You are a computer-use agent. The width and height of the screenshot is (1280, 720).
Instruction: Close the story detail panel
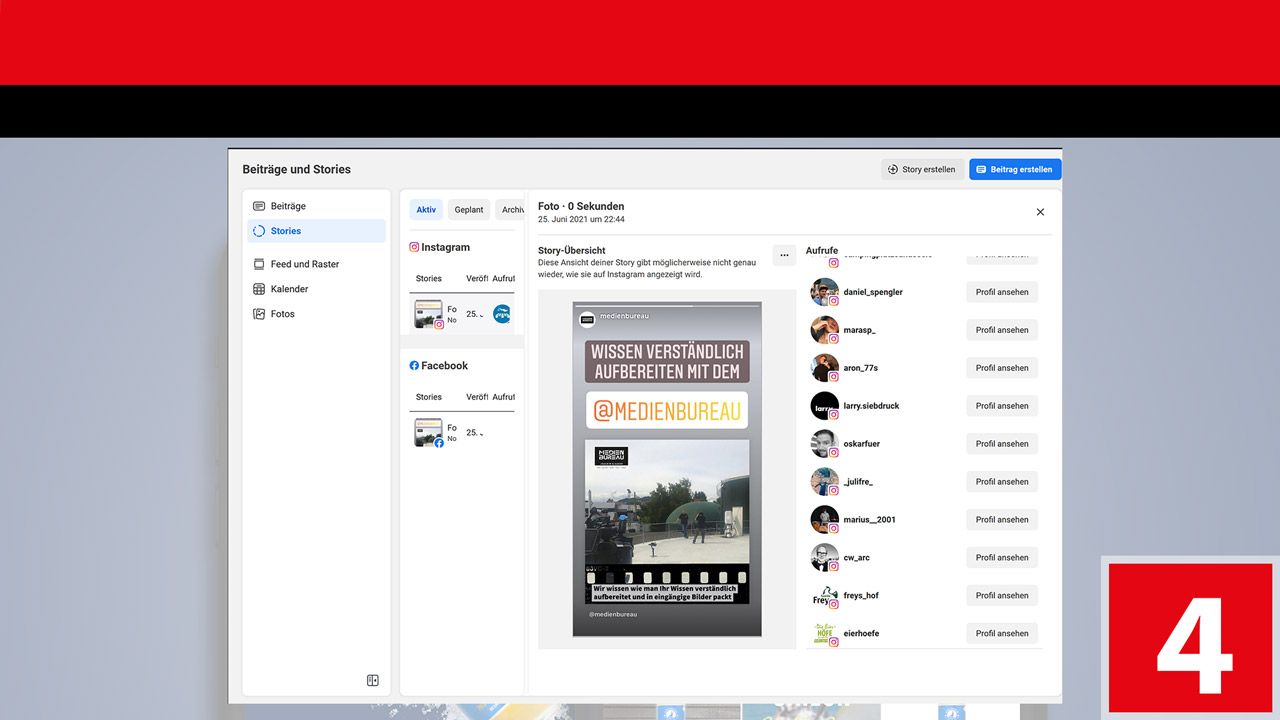coord(1040,212)
